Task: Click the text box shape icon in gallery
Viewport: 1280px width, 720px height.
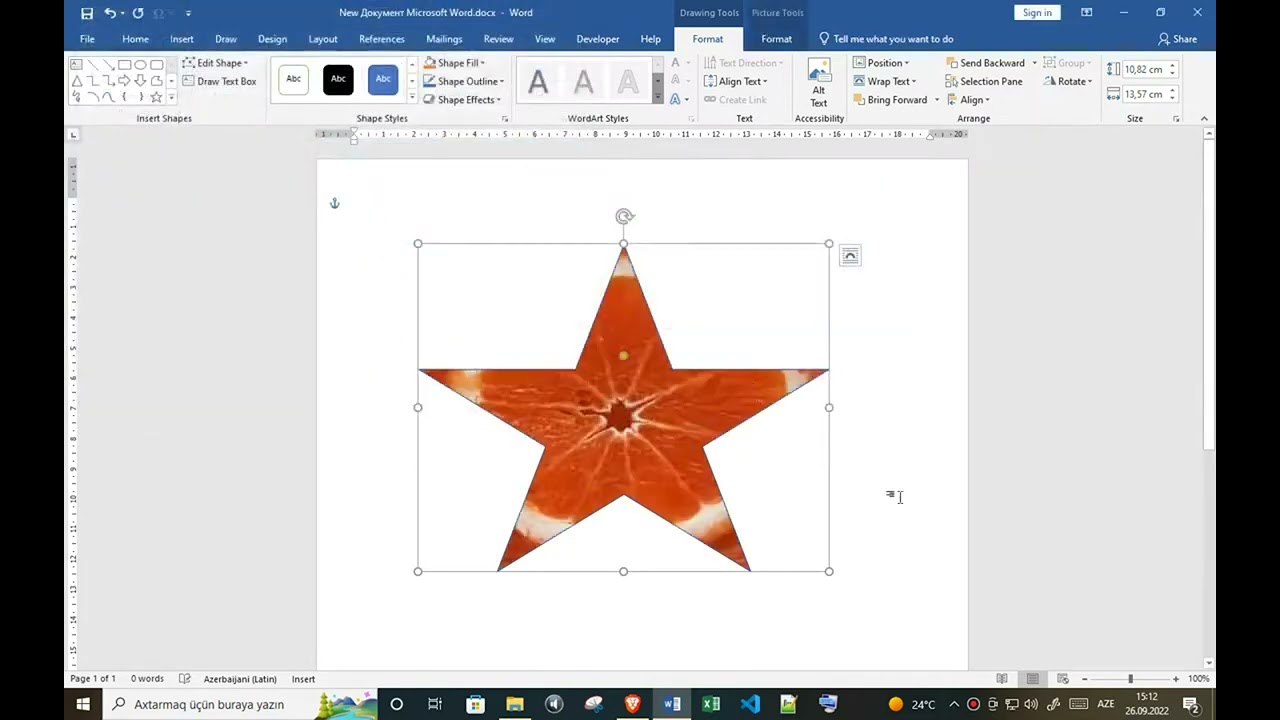Action: pyautogui.click(x=76, y=64)
